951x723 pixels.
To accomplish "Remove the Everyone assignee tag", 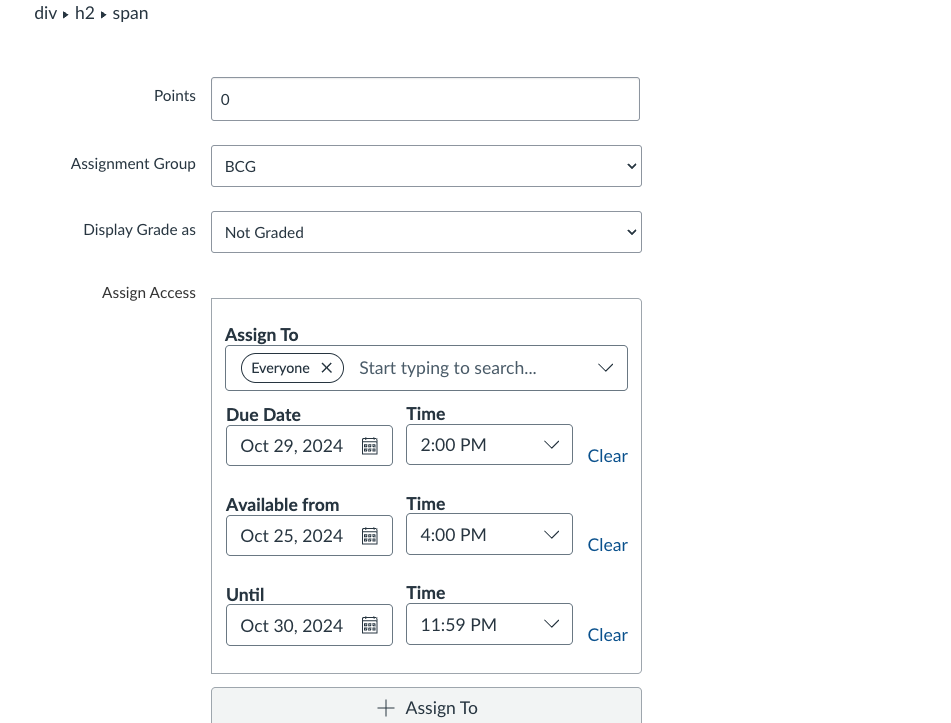I will click(x=326, y=368).
